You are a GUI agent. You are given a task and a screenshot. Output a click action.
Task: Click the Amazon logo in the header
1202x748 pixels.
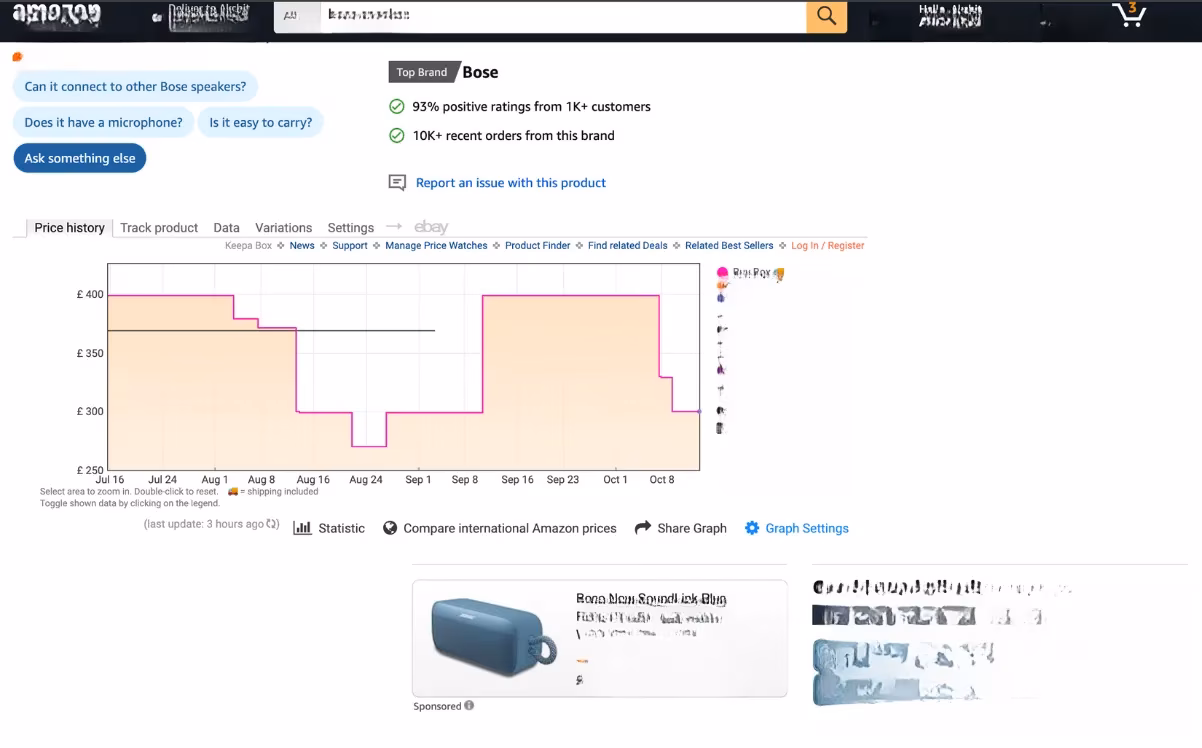pos(57,16)
